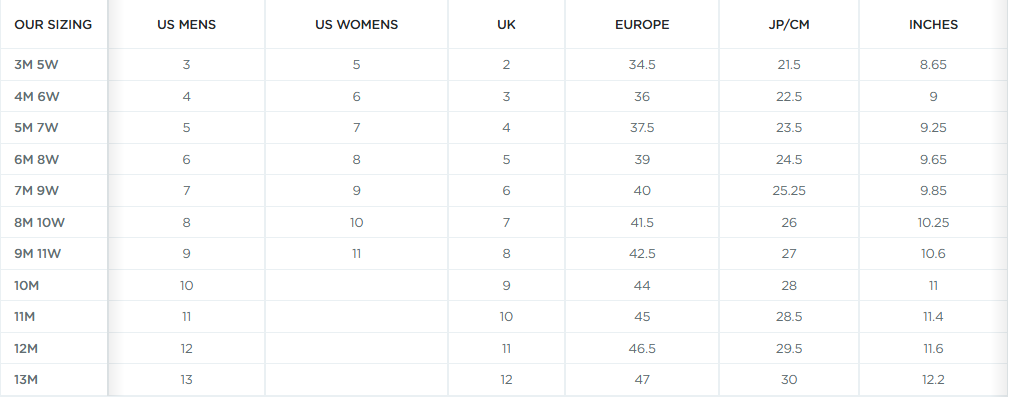
Task: Click the EUROPE column header
Action: pos(642,25)
